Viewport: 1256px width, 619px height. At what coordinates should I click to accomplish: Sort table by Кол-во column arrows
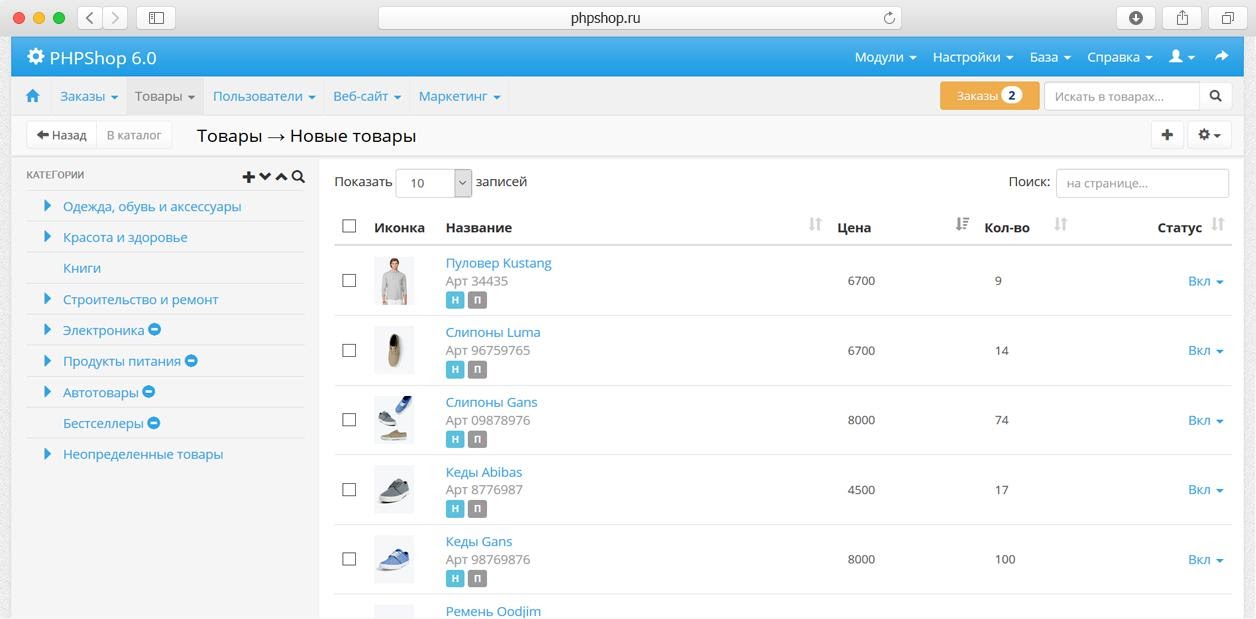pyautogui.click(x=1061, y=225)
